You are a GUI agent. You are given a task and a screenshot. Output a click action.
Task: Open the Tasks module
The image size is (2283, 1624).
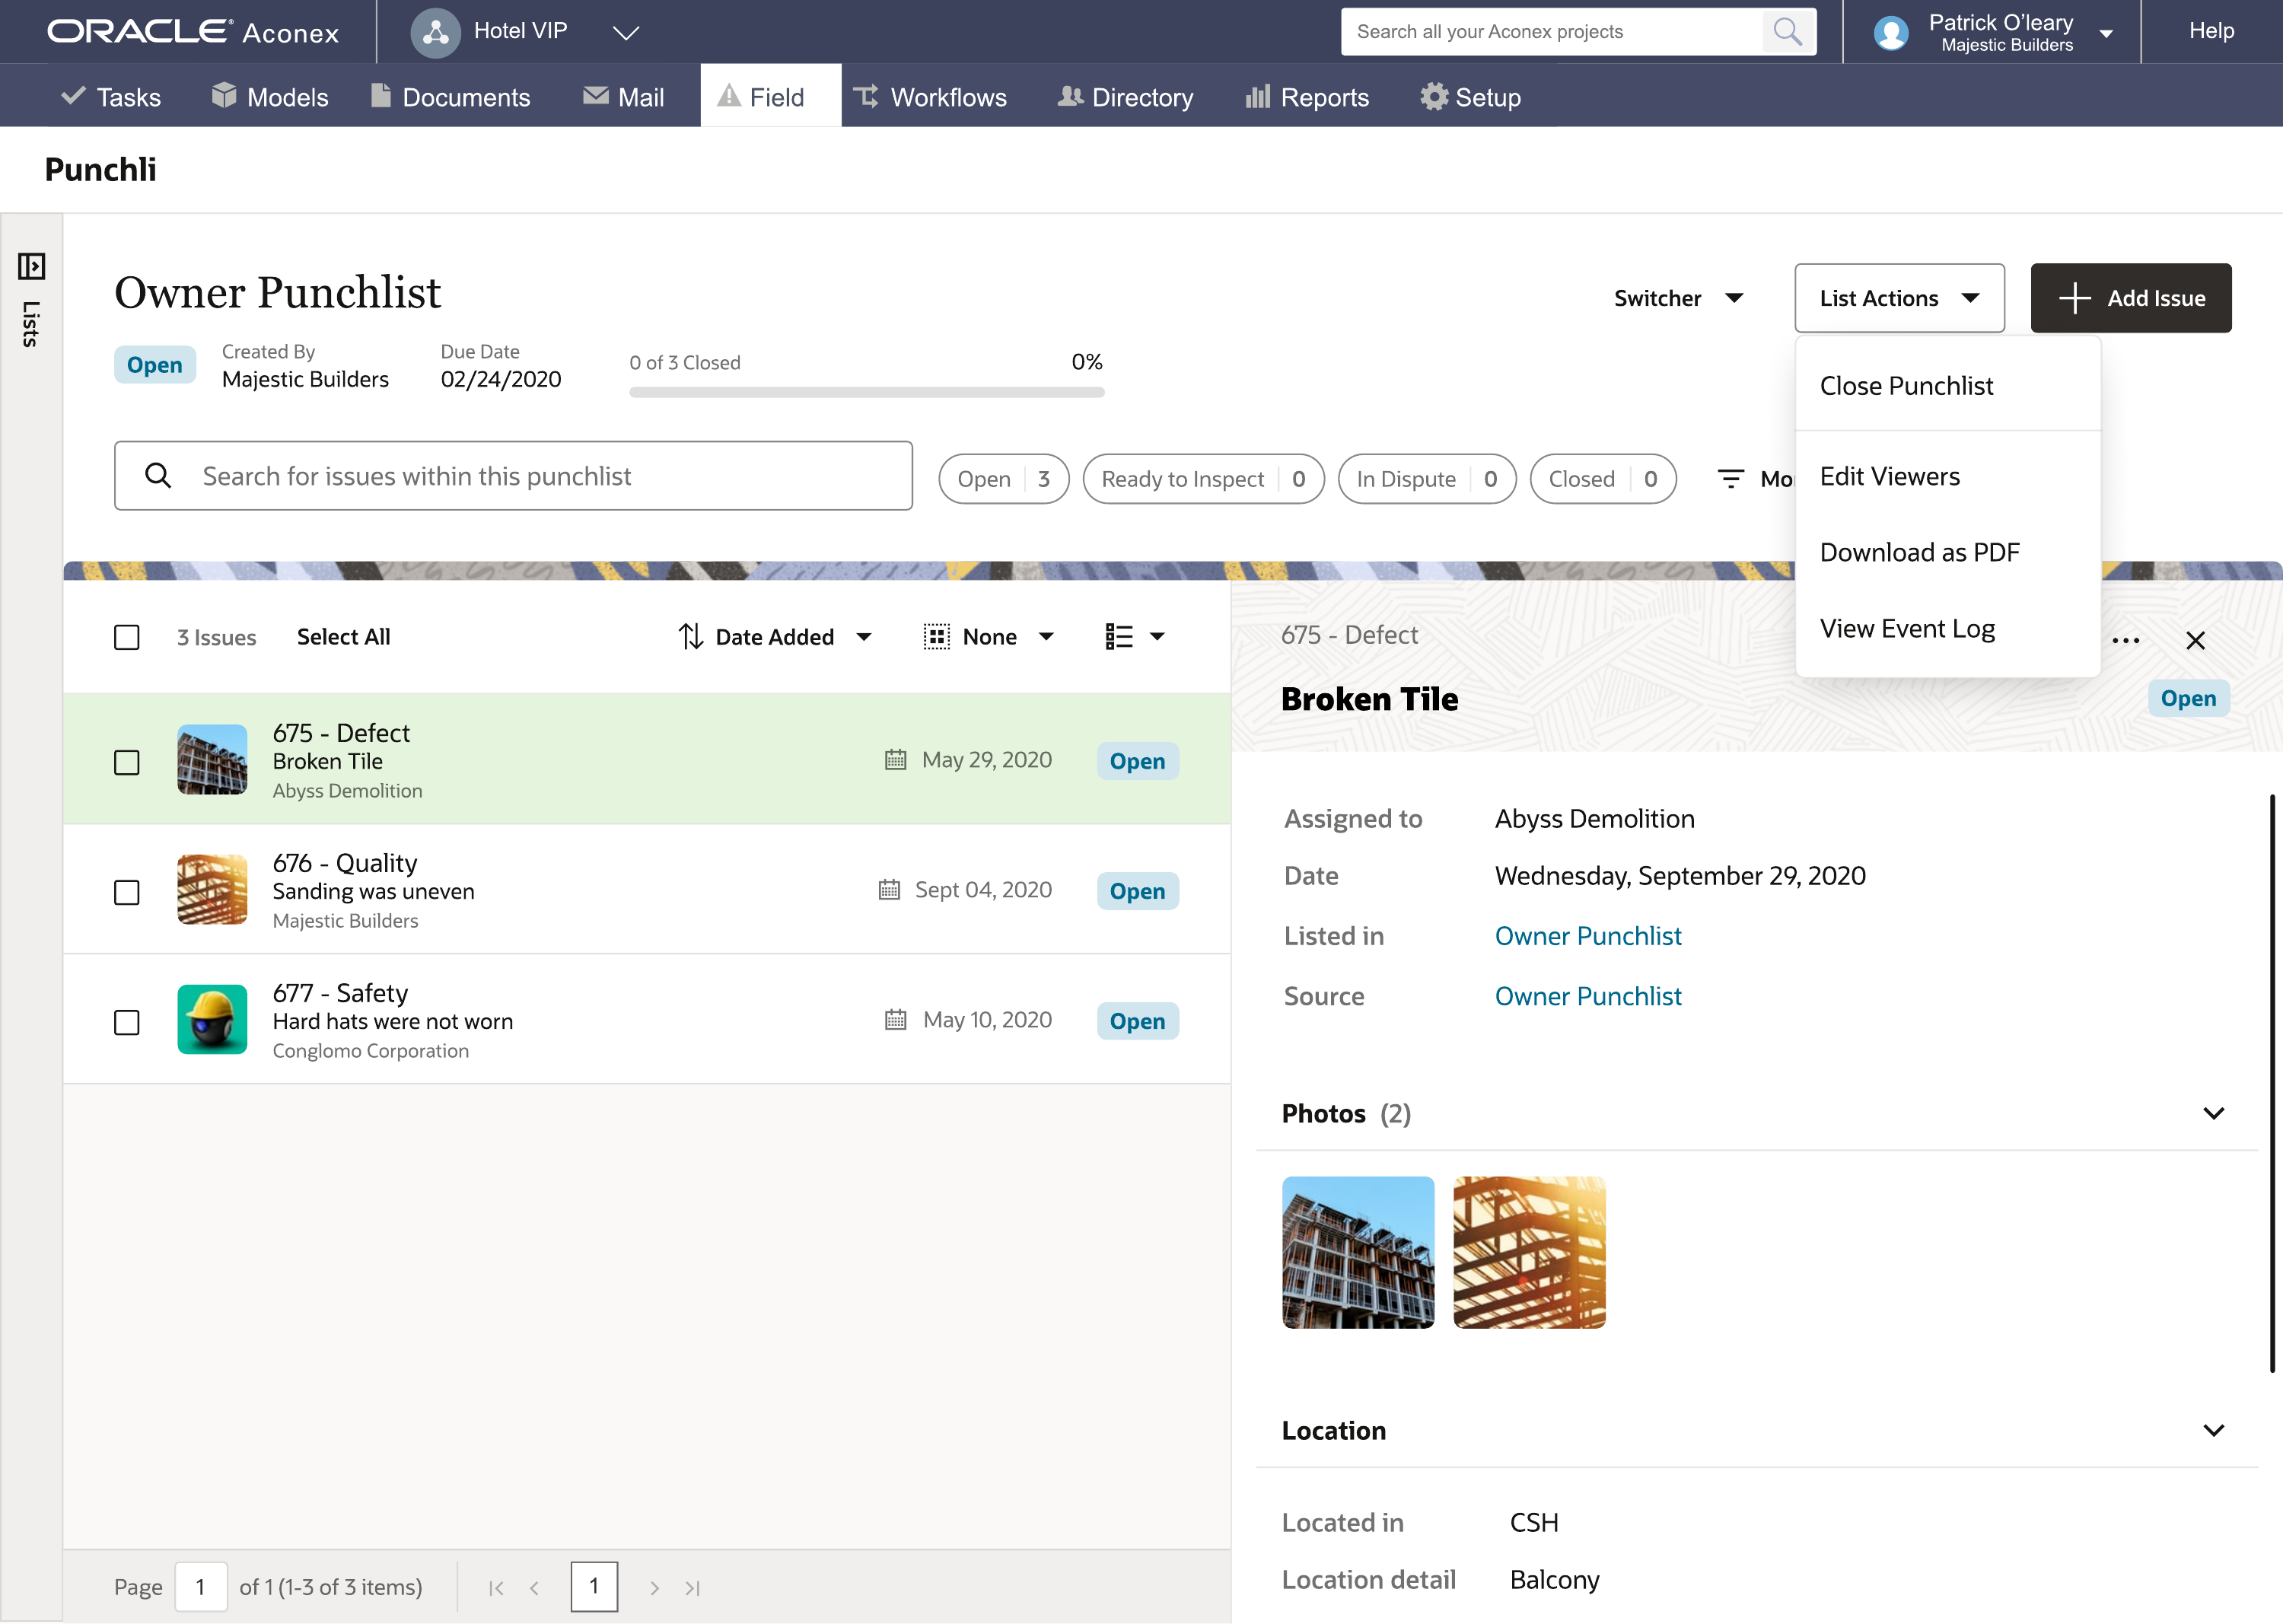110,97
